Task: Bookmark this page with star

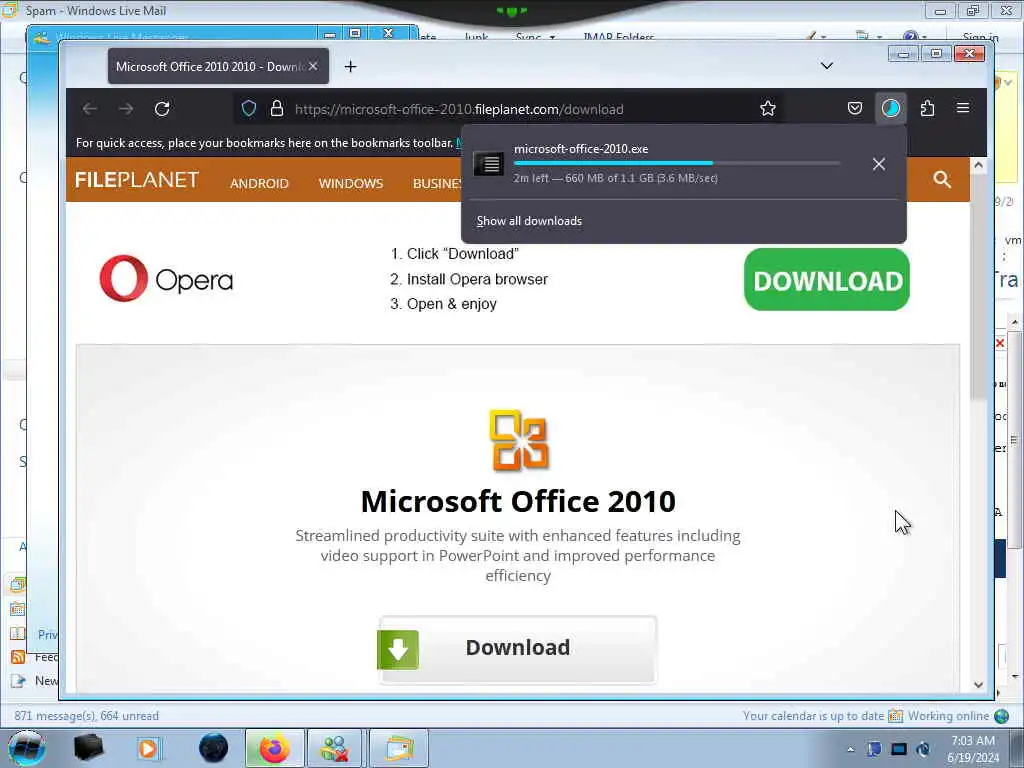Action: [x=767, y=108]
